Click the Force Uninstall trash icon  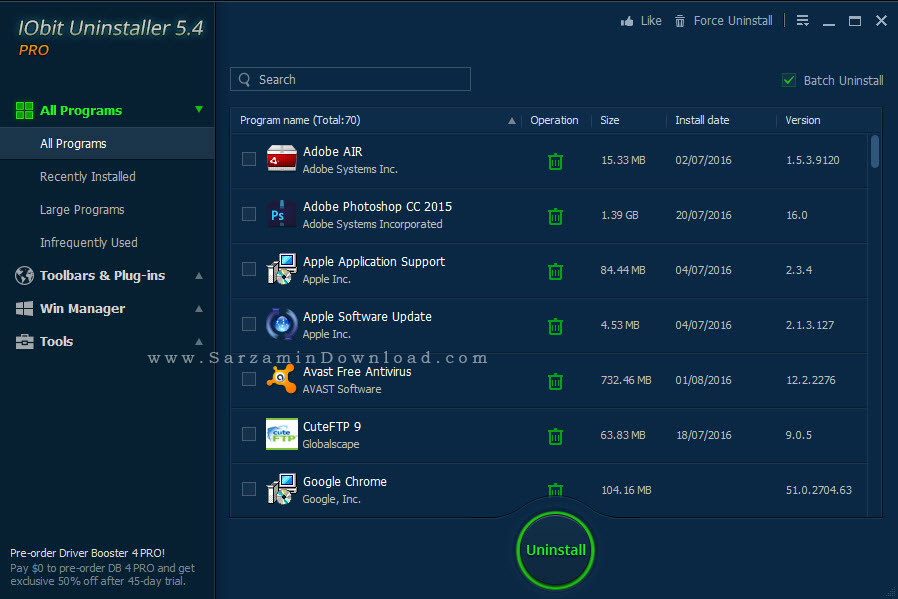click(680, 21)
